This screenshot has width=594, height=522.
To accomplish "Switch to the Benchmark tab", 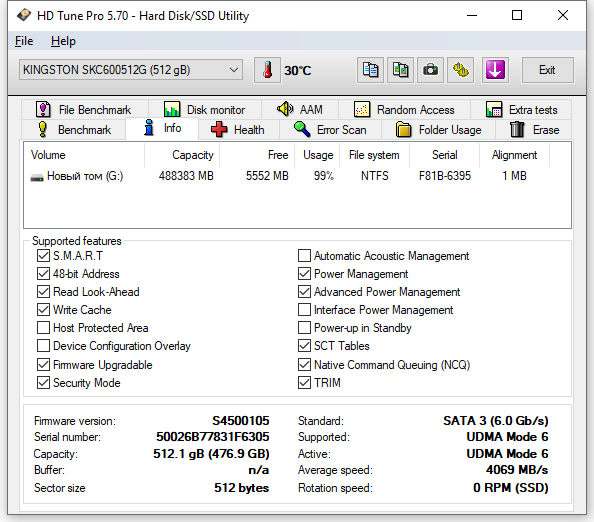I will click(x=74, y=130).
